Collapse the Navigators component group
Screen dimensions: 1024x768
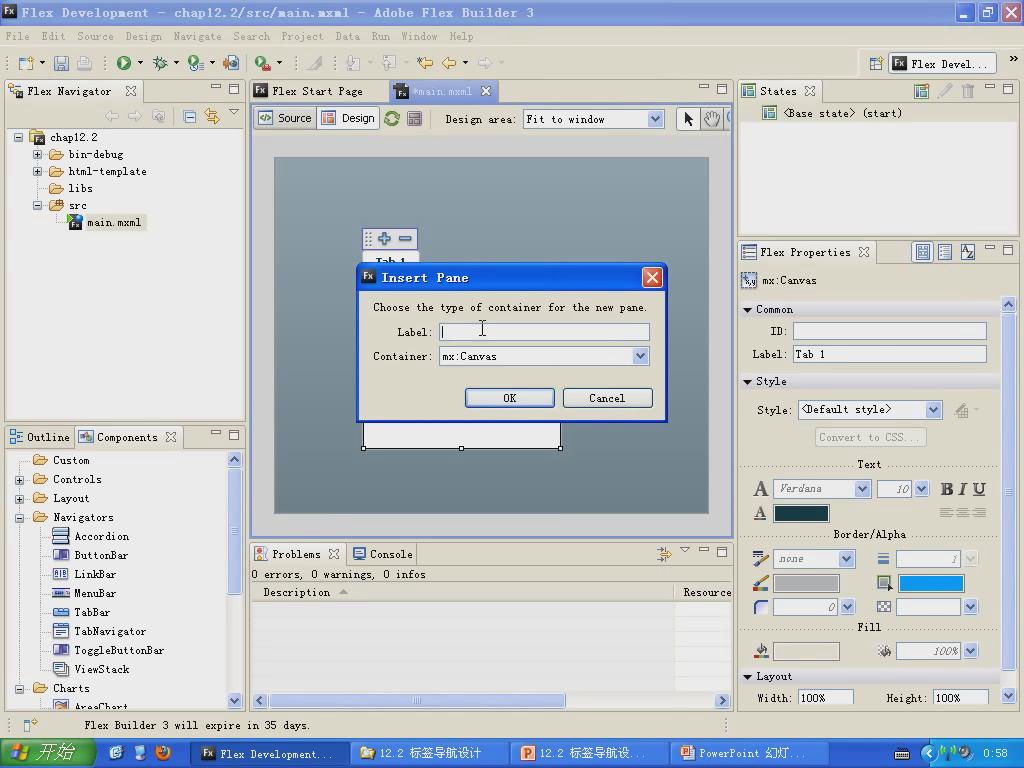coord(20,518)
